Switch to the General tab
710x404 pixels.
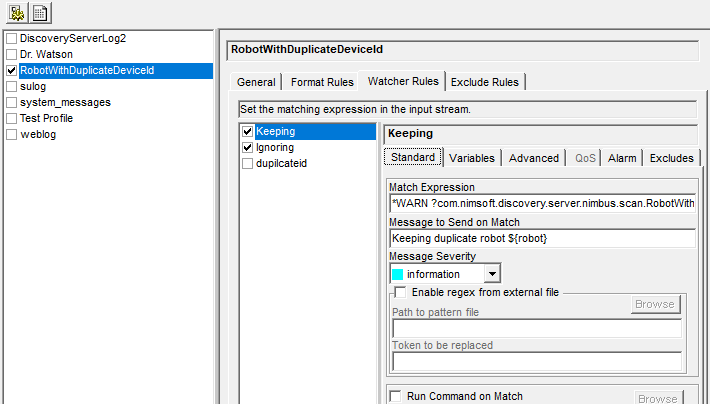[x=256, y=82]
